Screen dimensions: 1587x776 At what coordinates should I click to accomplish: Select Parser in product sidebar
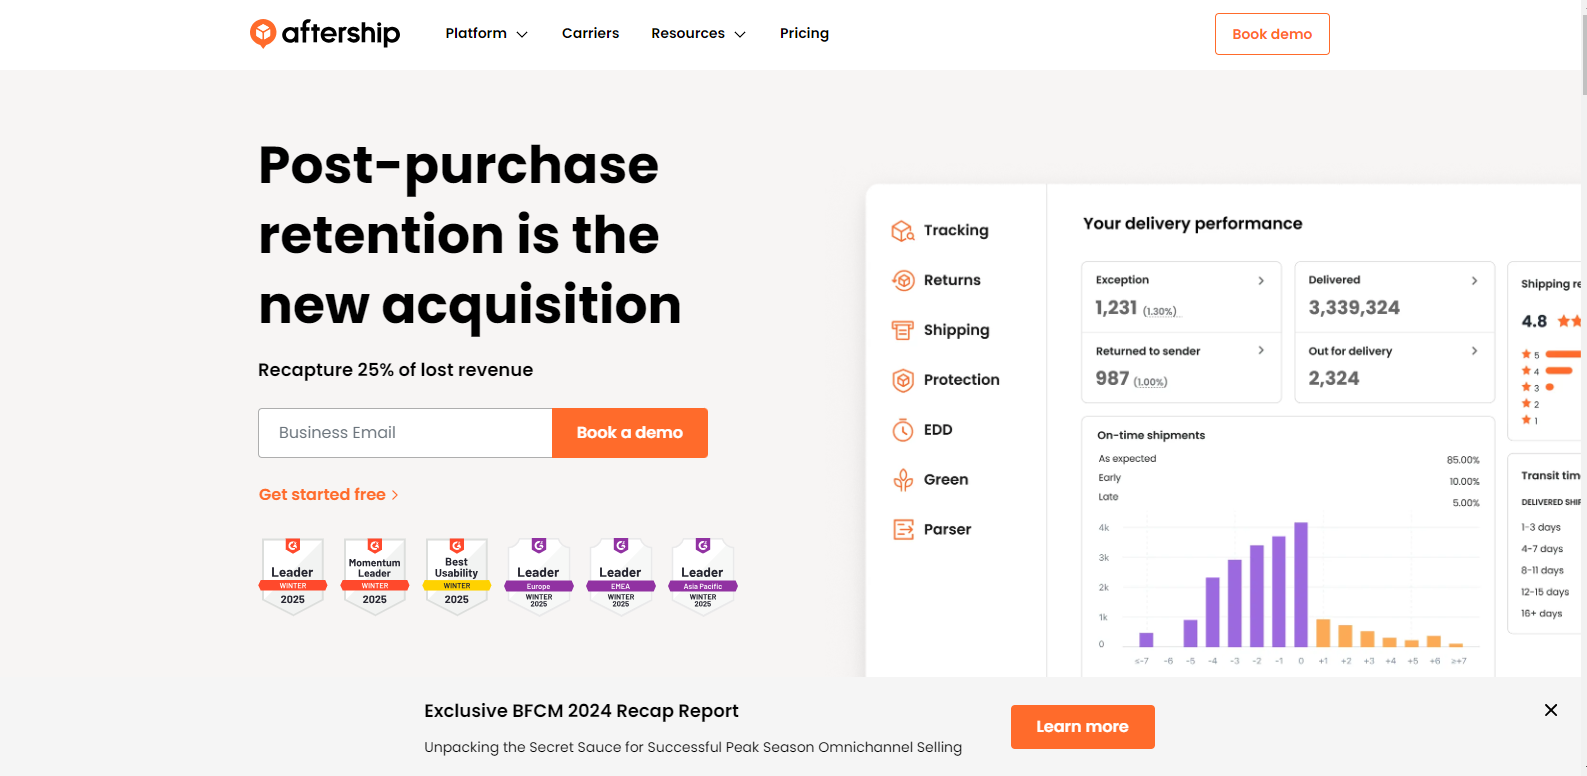point(947,530)
